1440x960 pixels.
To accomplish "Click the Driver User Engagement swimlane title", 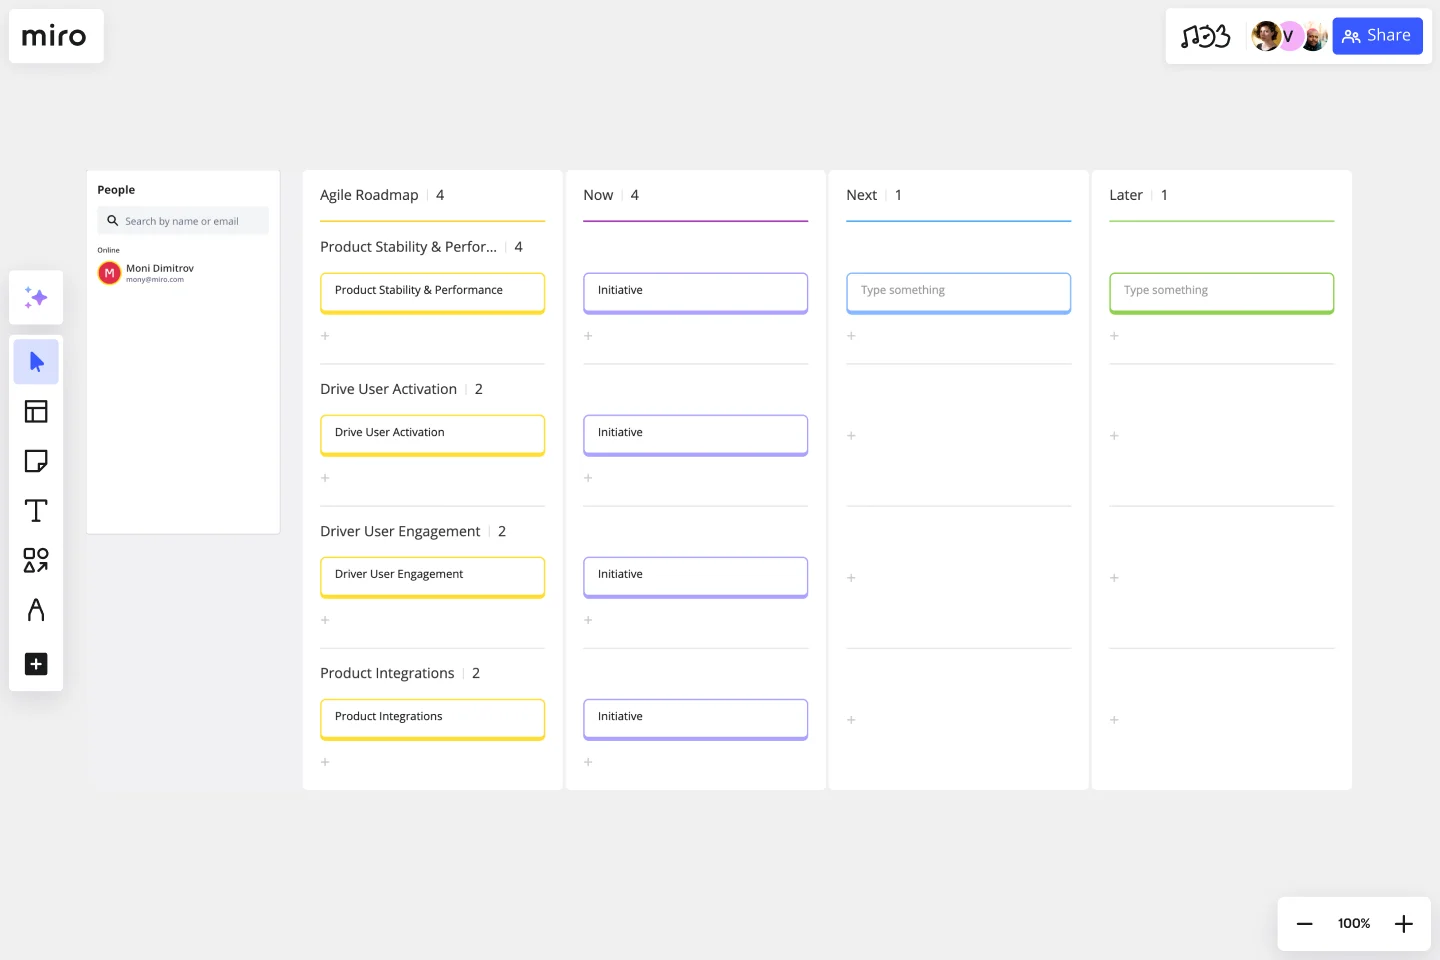I will [x=400, y=531].
